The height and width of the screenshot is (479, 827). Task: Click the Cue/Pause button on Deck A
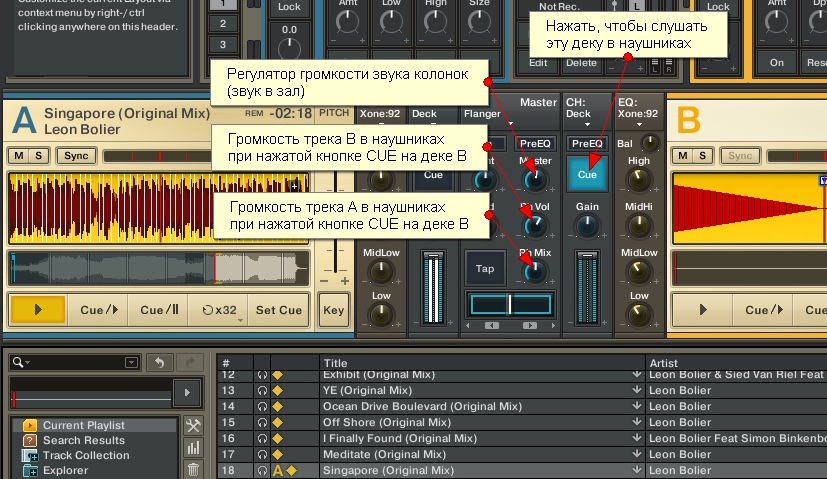[158, 310]
